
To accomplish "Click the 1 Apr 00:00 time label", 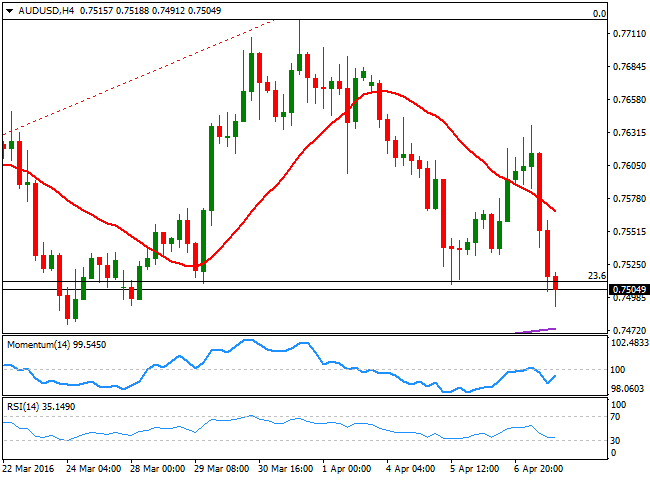I will point(347,469).
